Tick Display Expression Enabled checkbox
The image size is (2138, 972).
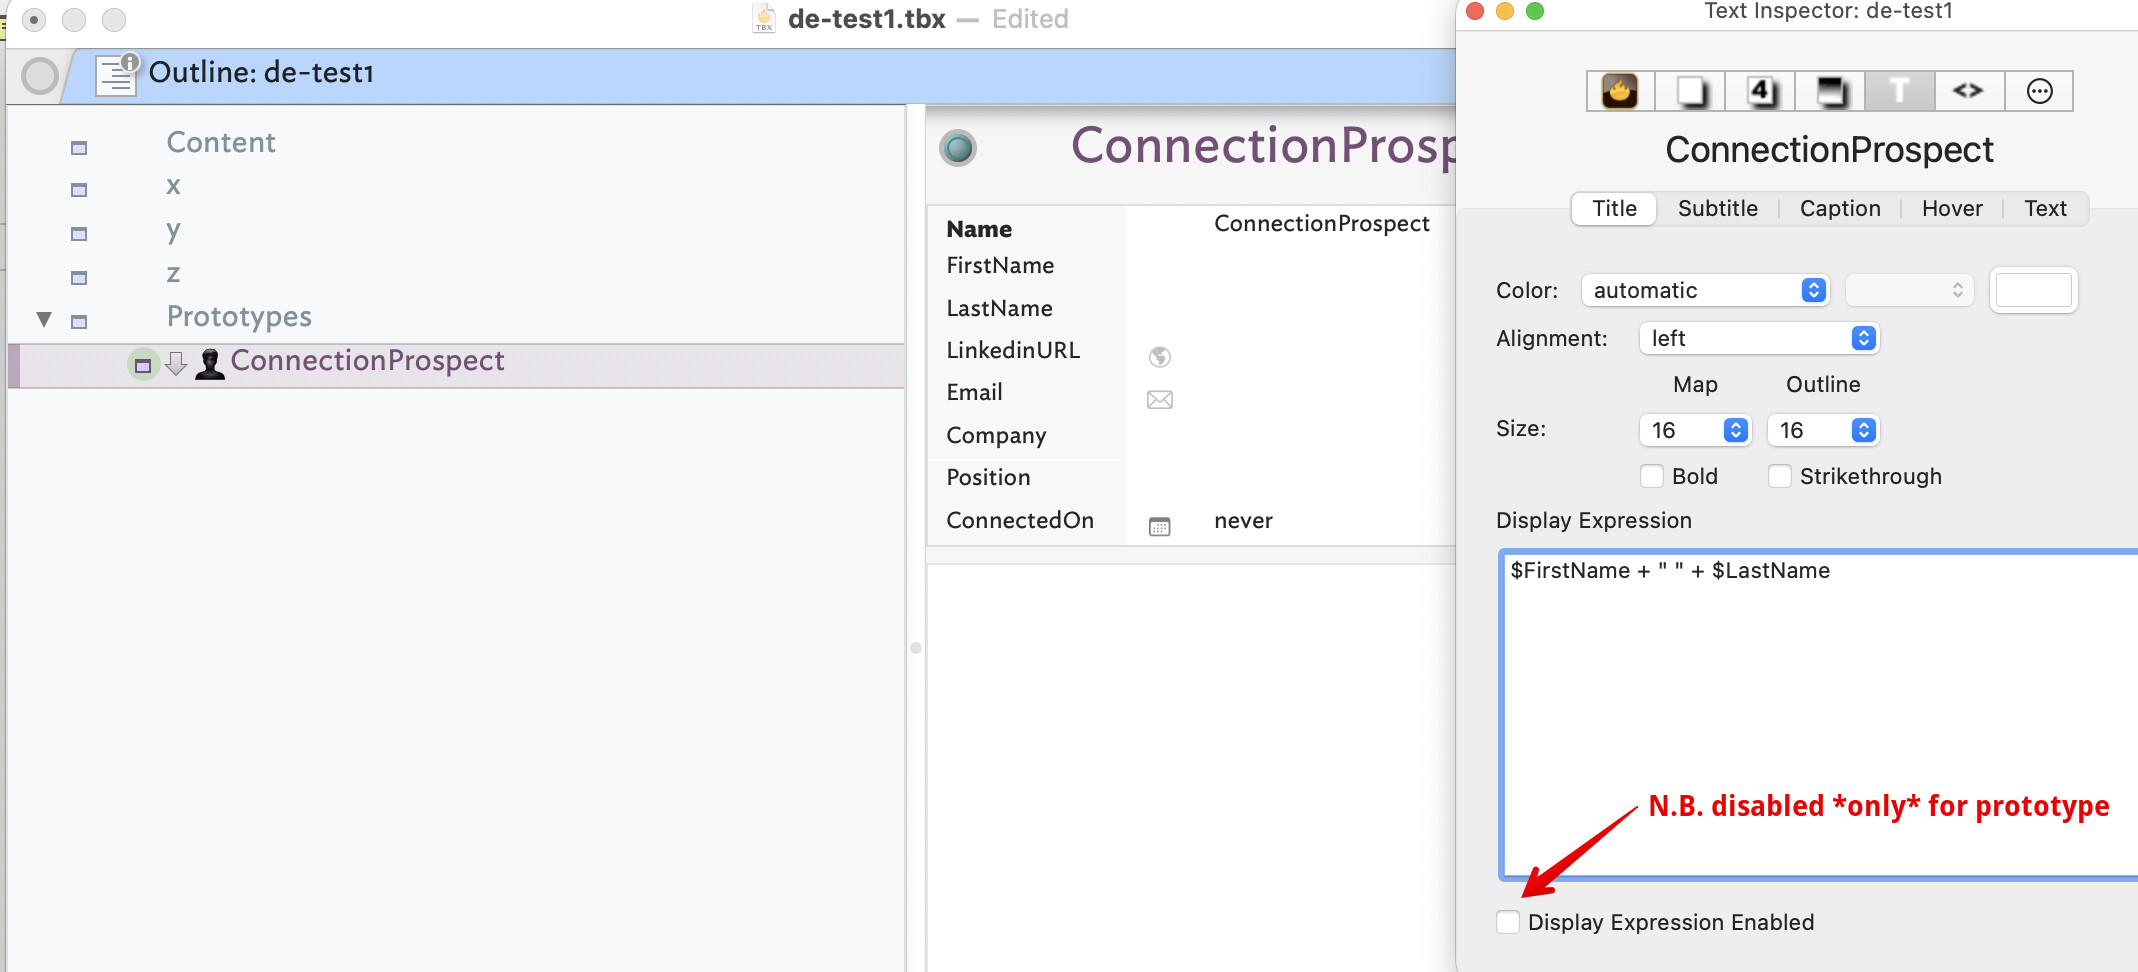pos(1508,922)
